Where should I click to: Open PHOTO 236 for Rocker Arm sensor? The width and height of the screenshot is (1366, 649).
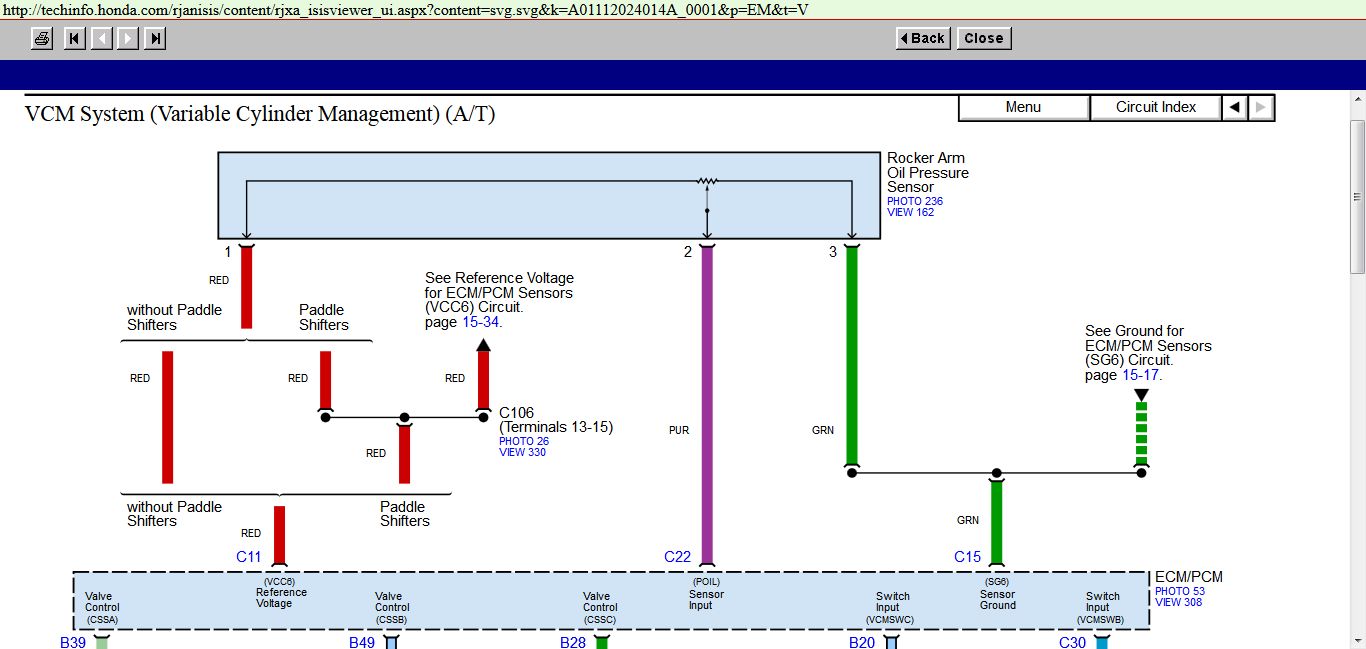pos(914,201)
